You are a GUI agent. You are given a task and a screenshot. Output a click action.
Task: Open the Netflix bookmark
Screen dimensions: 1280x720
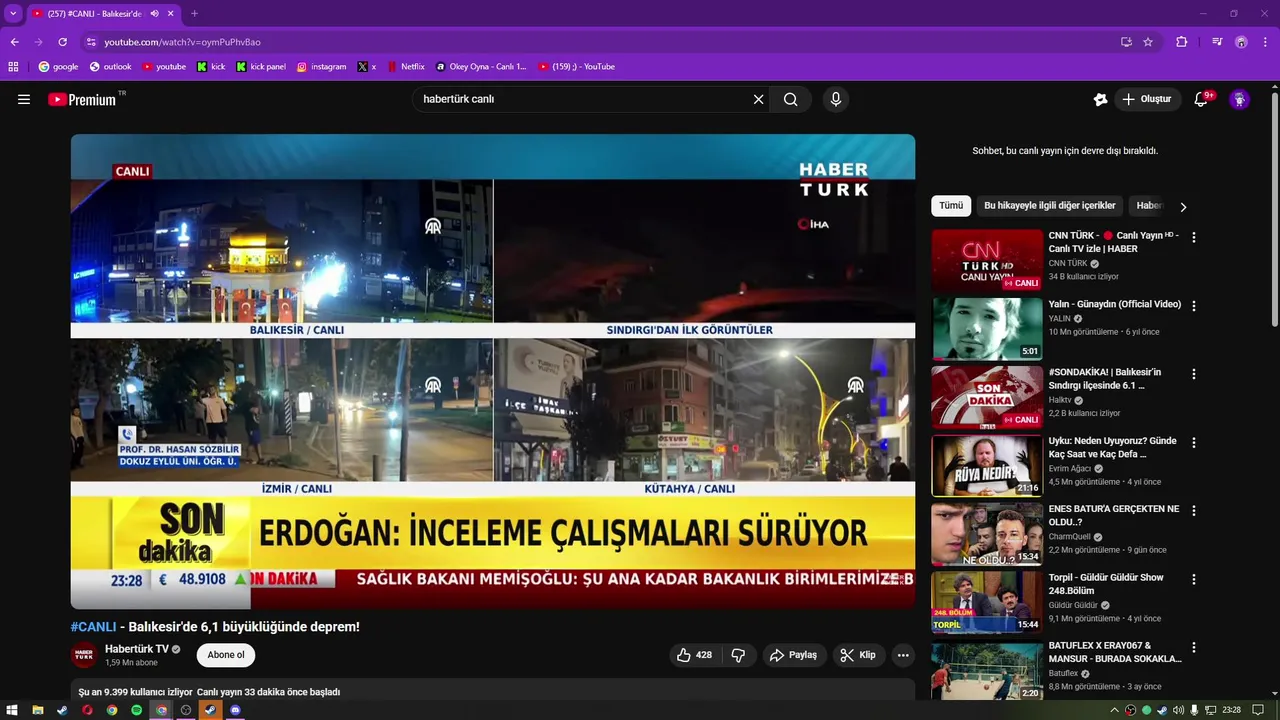tap(405, 67)
